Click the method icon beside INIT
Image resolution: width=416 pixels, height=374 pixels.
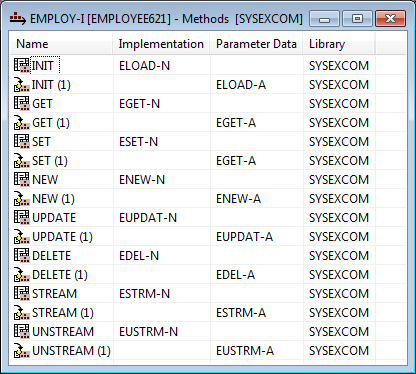coord(22,65)
